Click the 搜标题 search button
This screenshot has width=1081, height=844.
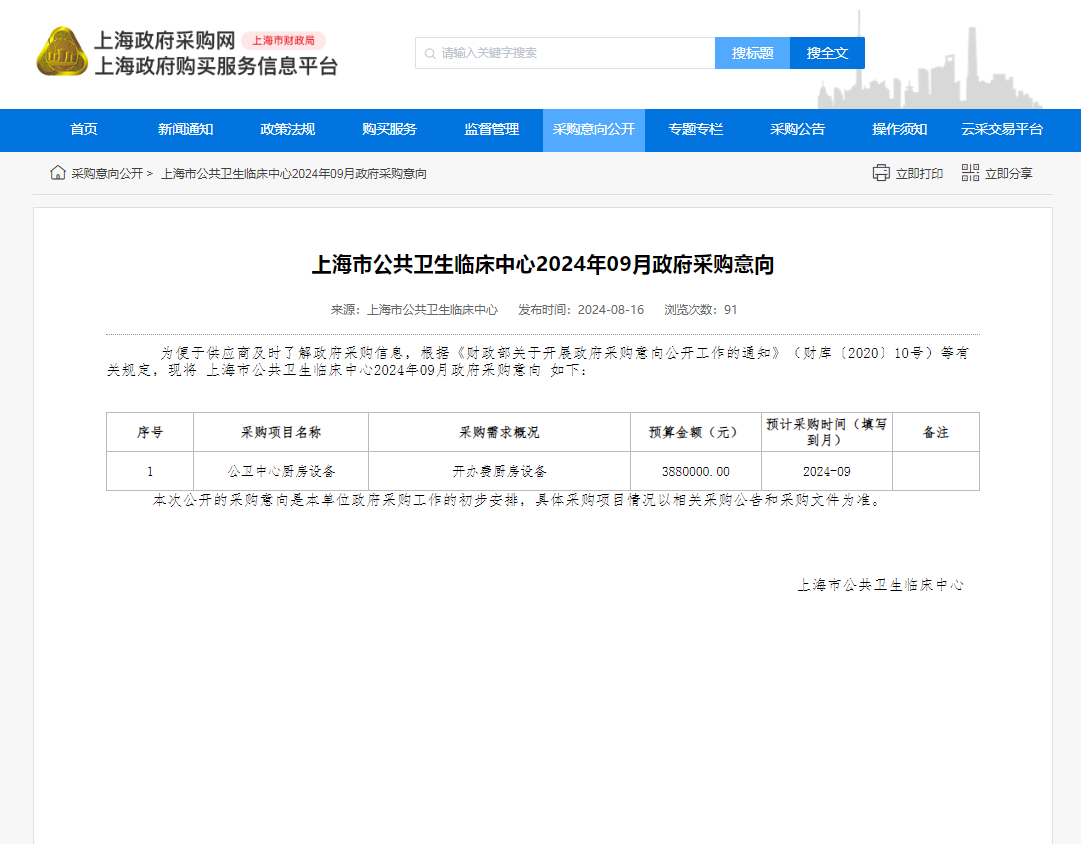point(752,53)
